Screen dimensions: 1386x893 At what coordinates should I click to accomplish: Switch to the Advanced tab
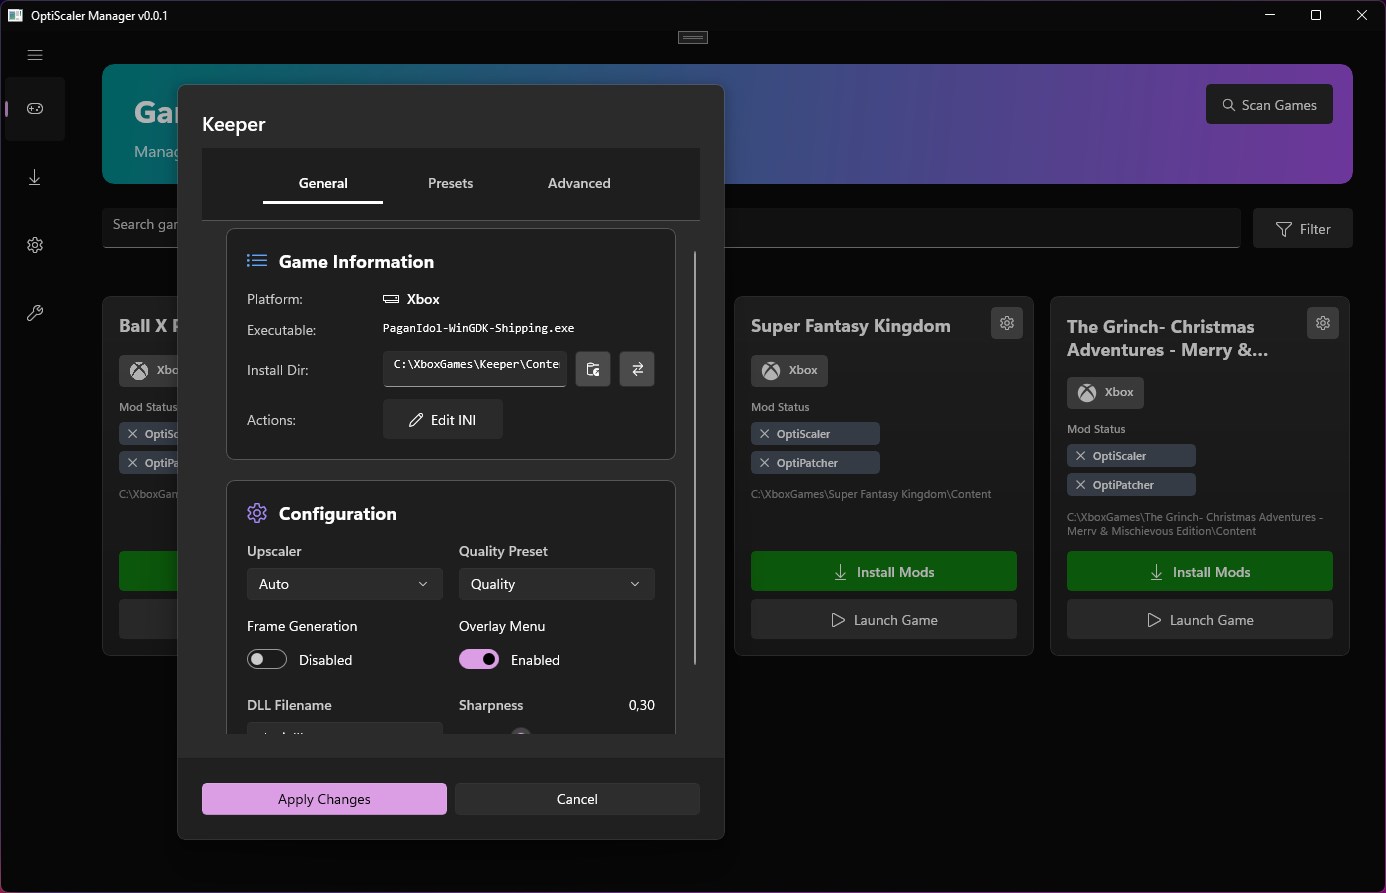579,183
